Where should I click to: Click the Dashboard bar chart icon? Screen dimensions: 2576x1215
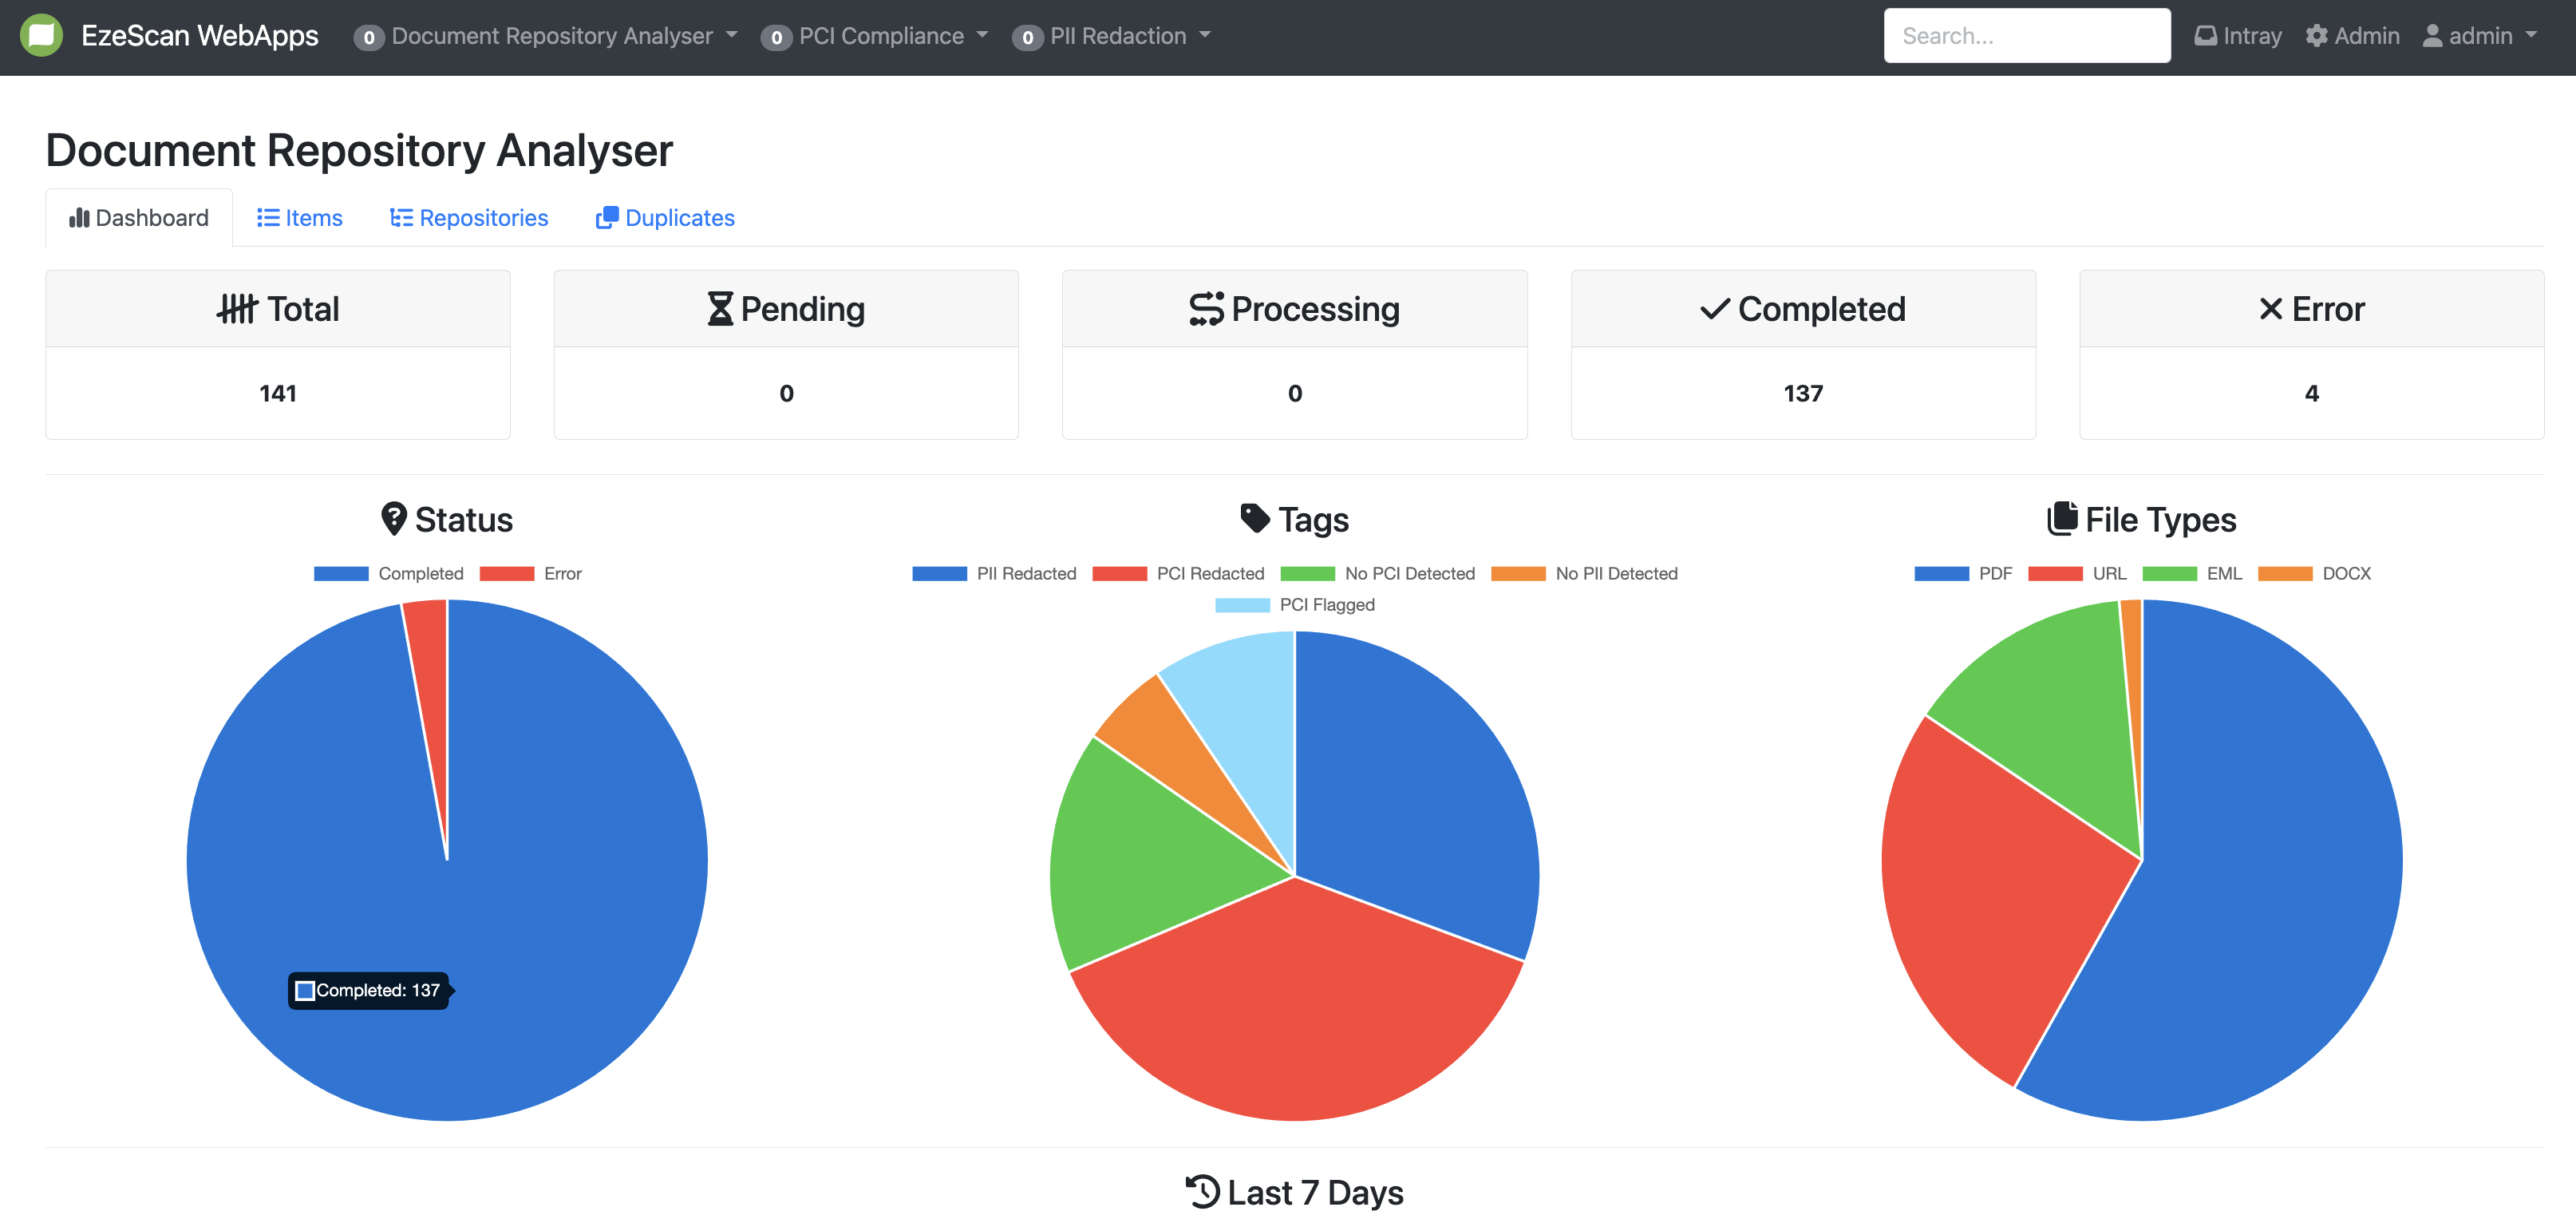point(79,218)
